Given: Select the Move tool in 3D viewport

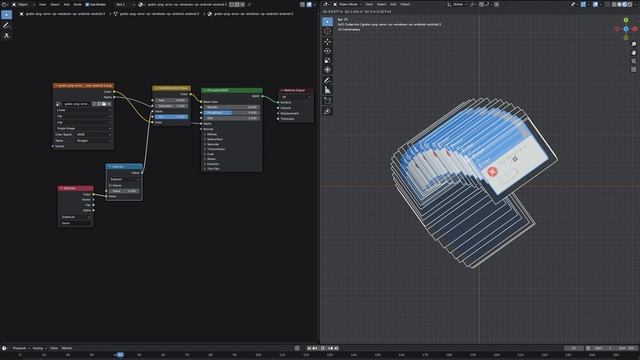Looking at the screenshot, I should (x=327, y=41).
